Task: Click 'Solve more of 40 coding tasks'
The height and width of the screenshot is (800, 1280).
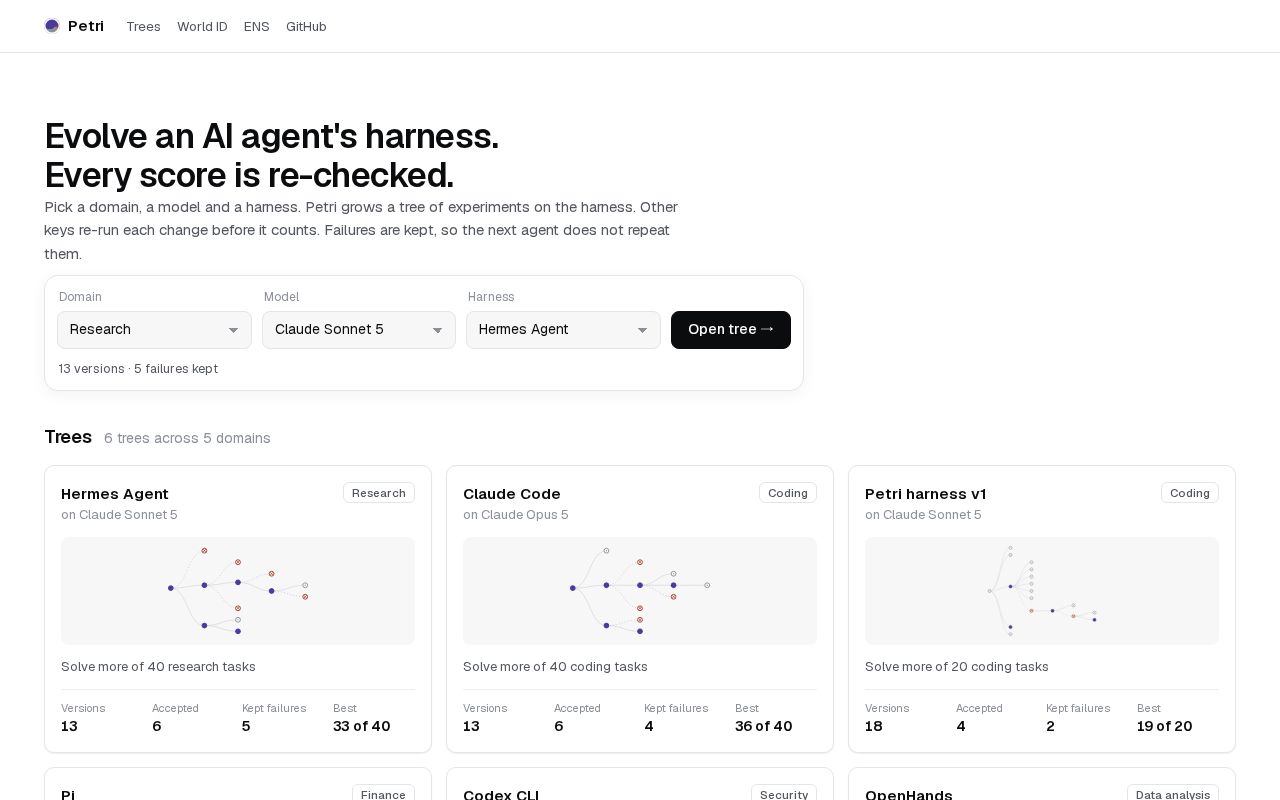Action: tap(555, 667)
